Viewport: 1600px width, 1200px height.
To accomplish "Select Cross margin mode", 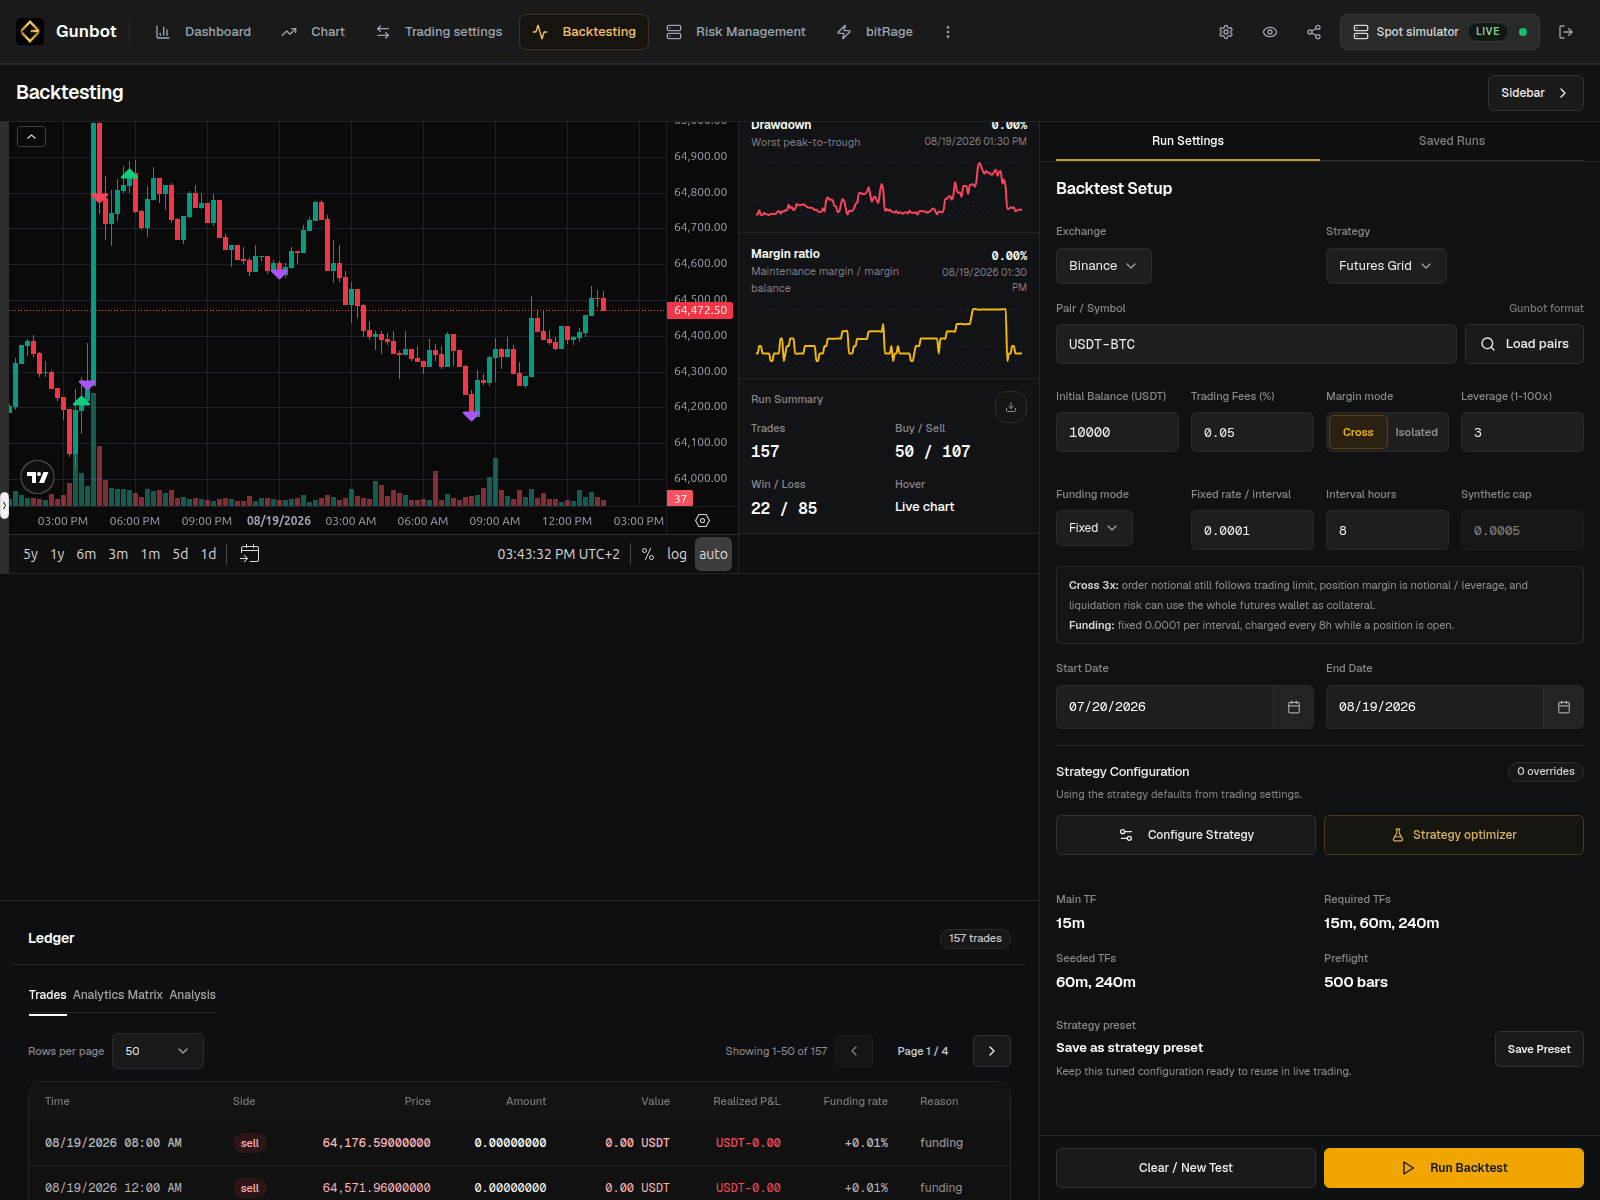I will pos(1358,432).
